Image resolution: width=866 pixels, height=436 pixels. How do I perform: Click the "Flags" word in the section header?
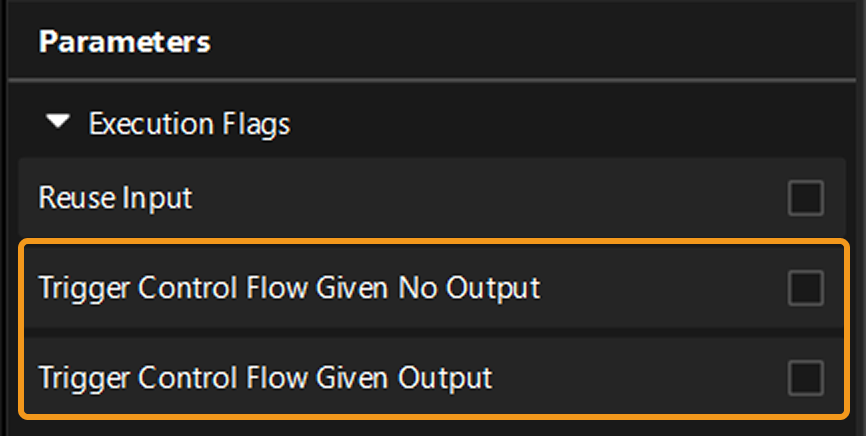[x=257, y=124]
